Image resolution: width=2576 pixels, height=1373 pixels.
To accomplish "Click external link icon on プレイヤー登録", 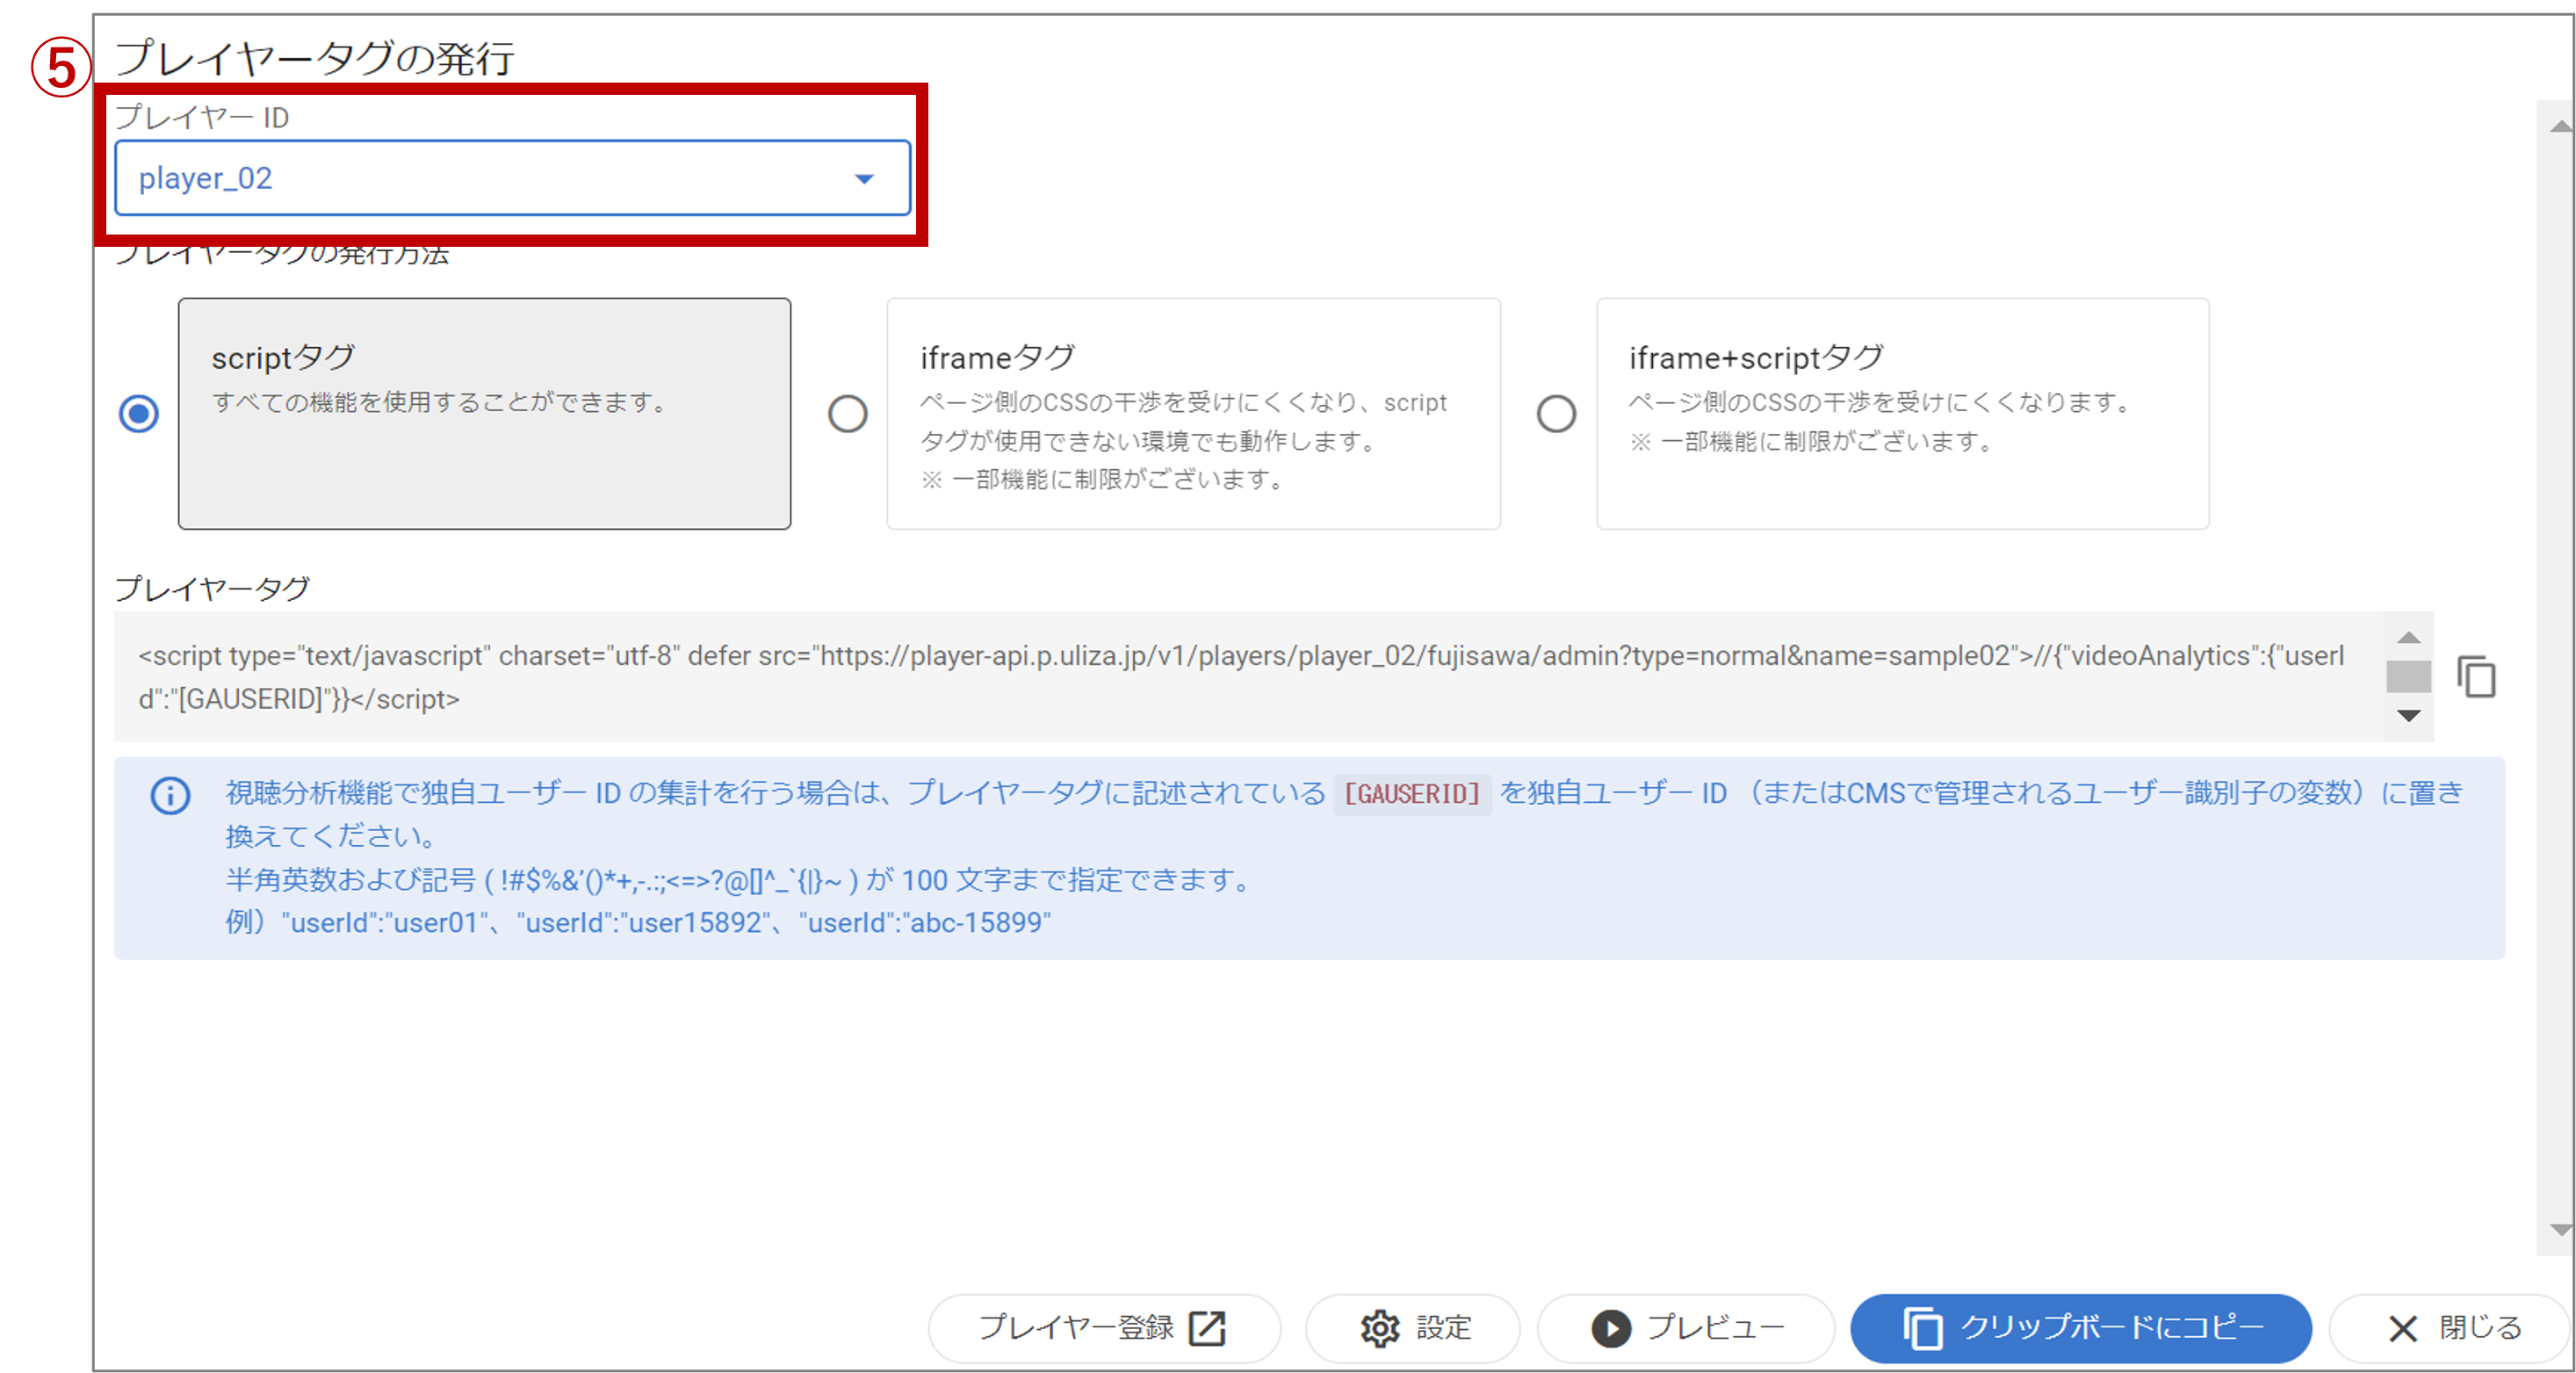I will tap(1207, 1328).
